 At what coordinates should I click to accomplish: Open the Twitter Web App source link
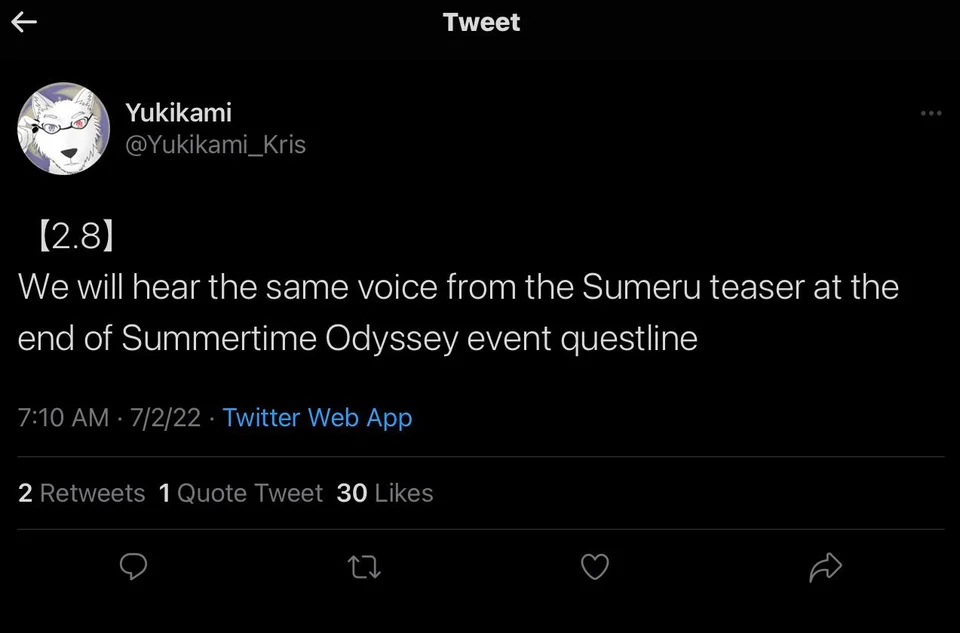tap(317, 417)
